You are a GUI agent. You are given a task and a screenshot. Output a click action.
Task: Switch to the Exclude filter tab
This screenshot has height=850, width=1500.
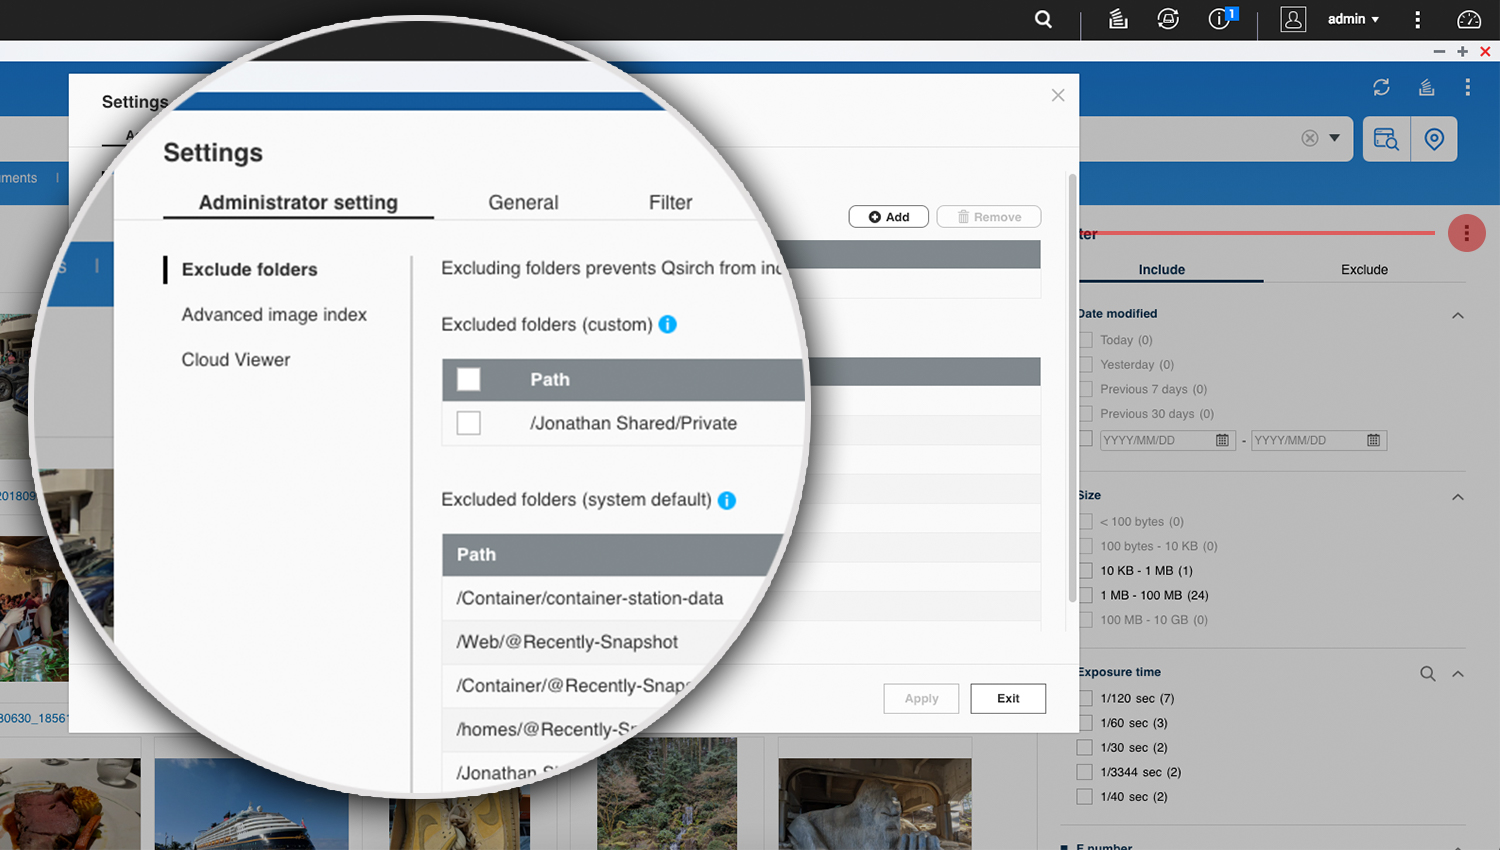pos(1364,269)
